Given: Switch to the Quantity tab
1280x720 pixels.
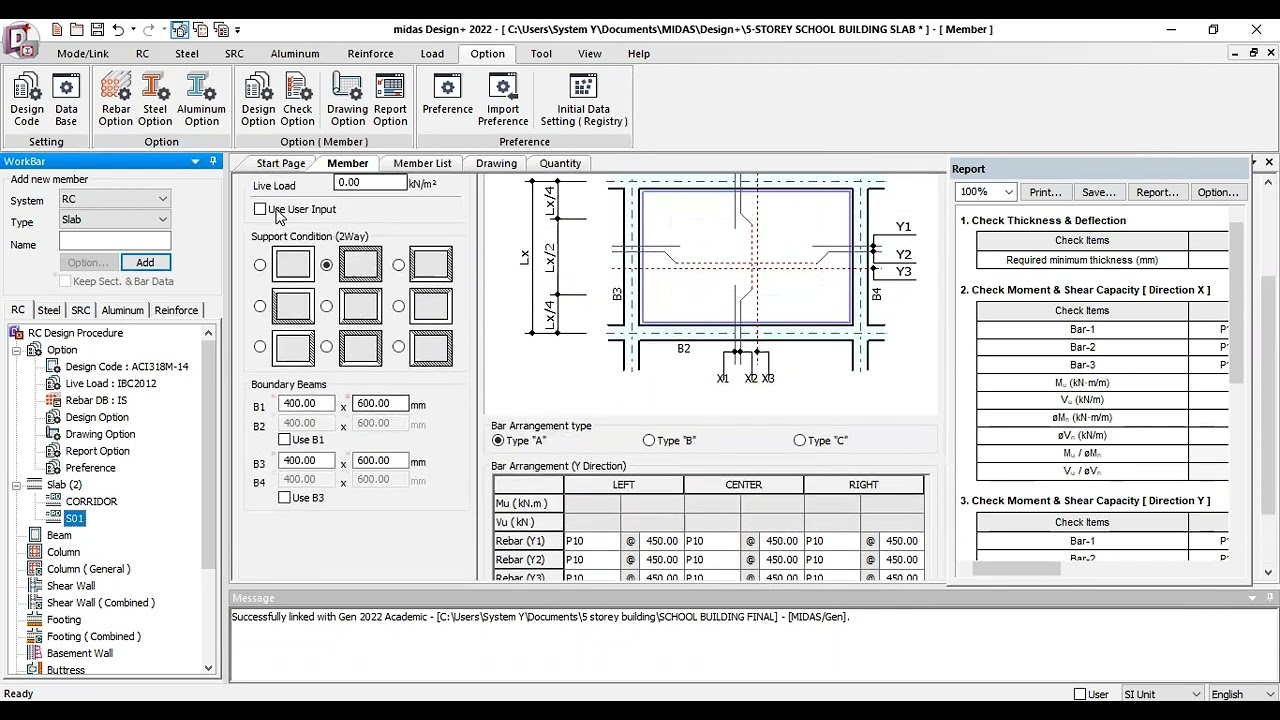Looking at the screenshot, I should [560, 163].
